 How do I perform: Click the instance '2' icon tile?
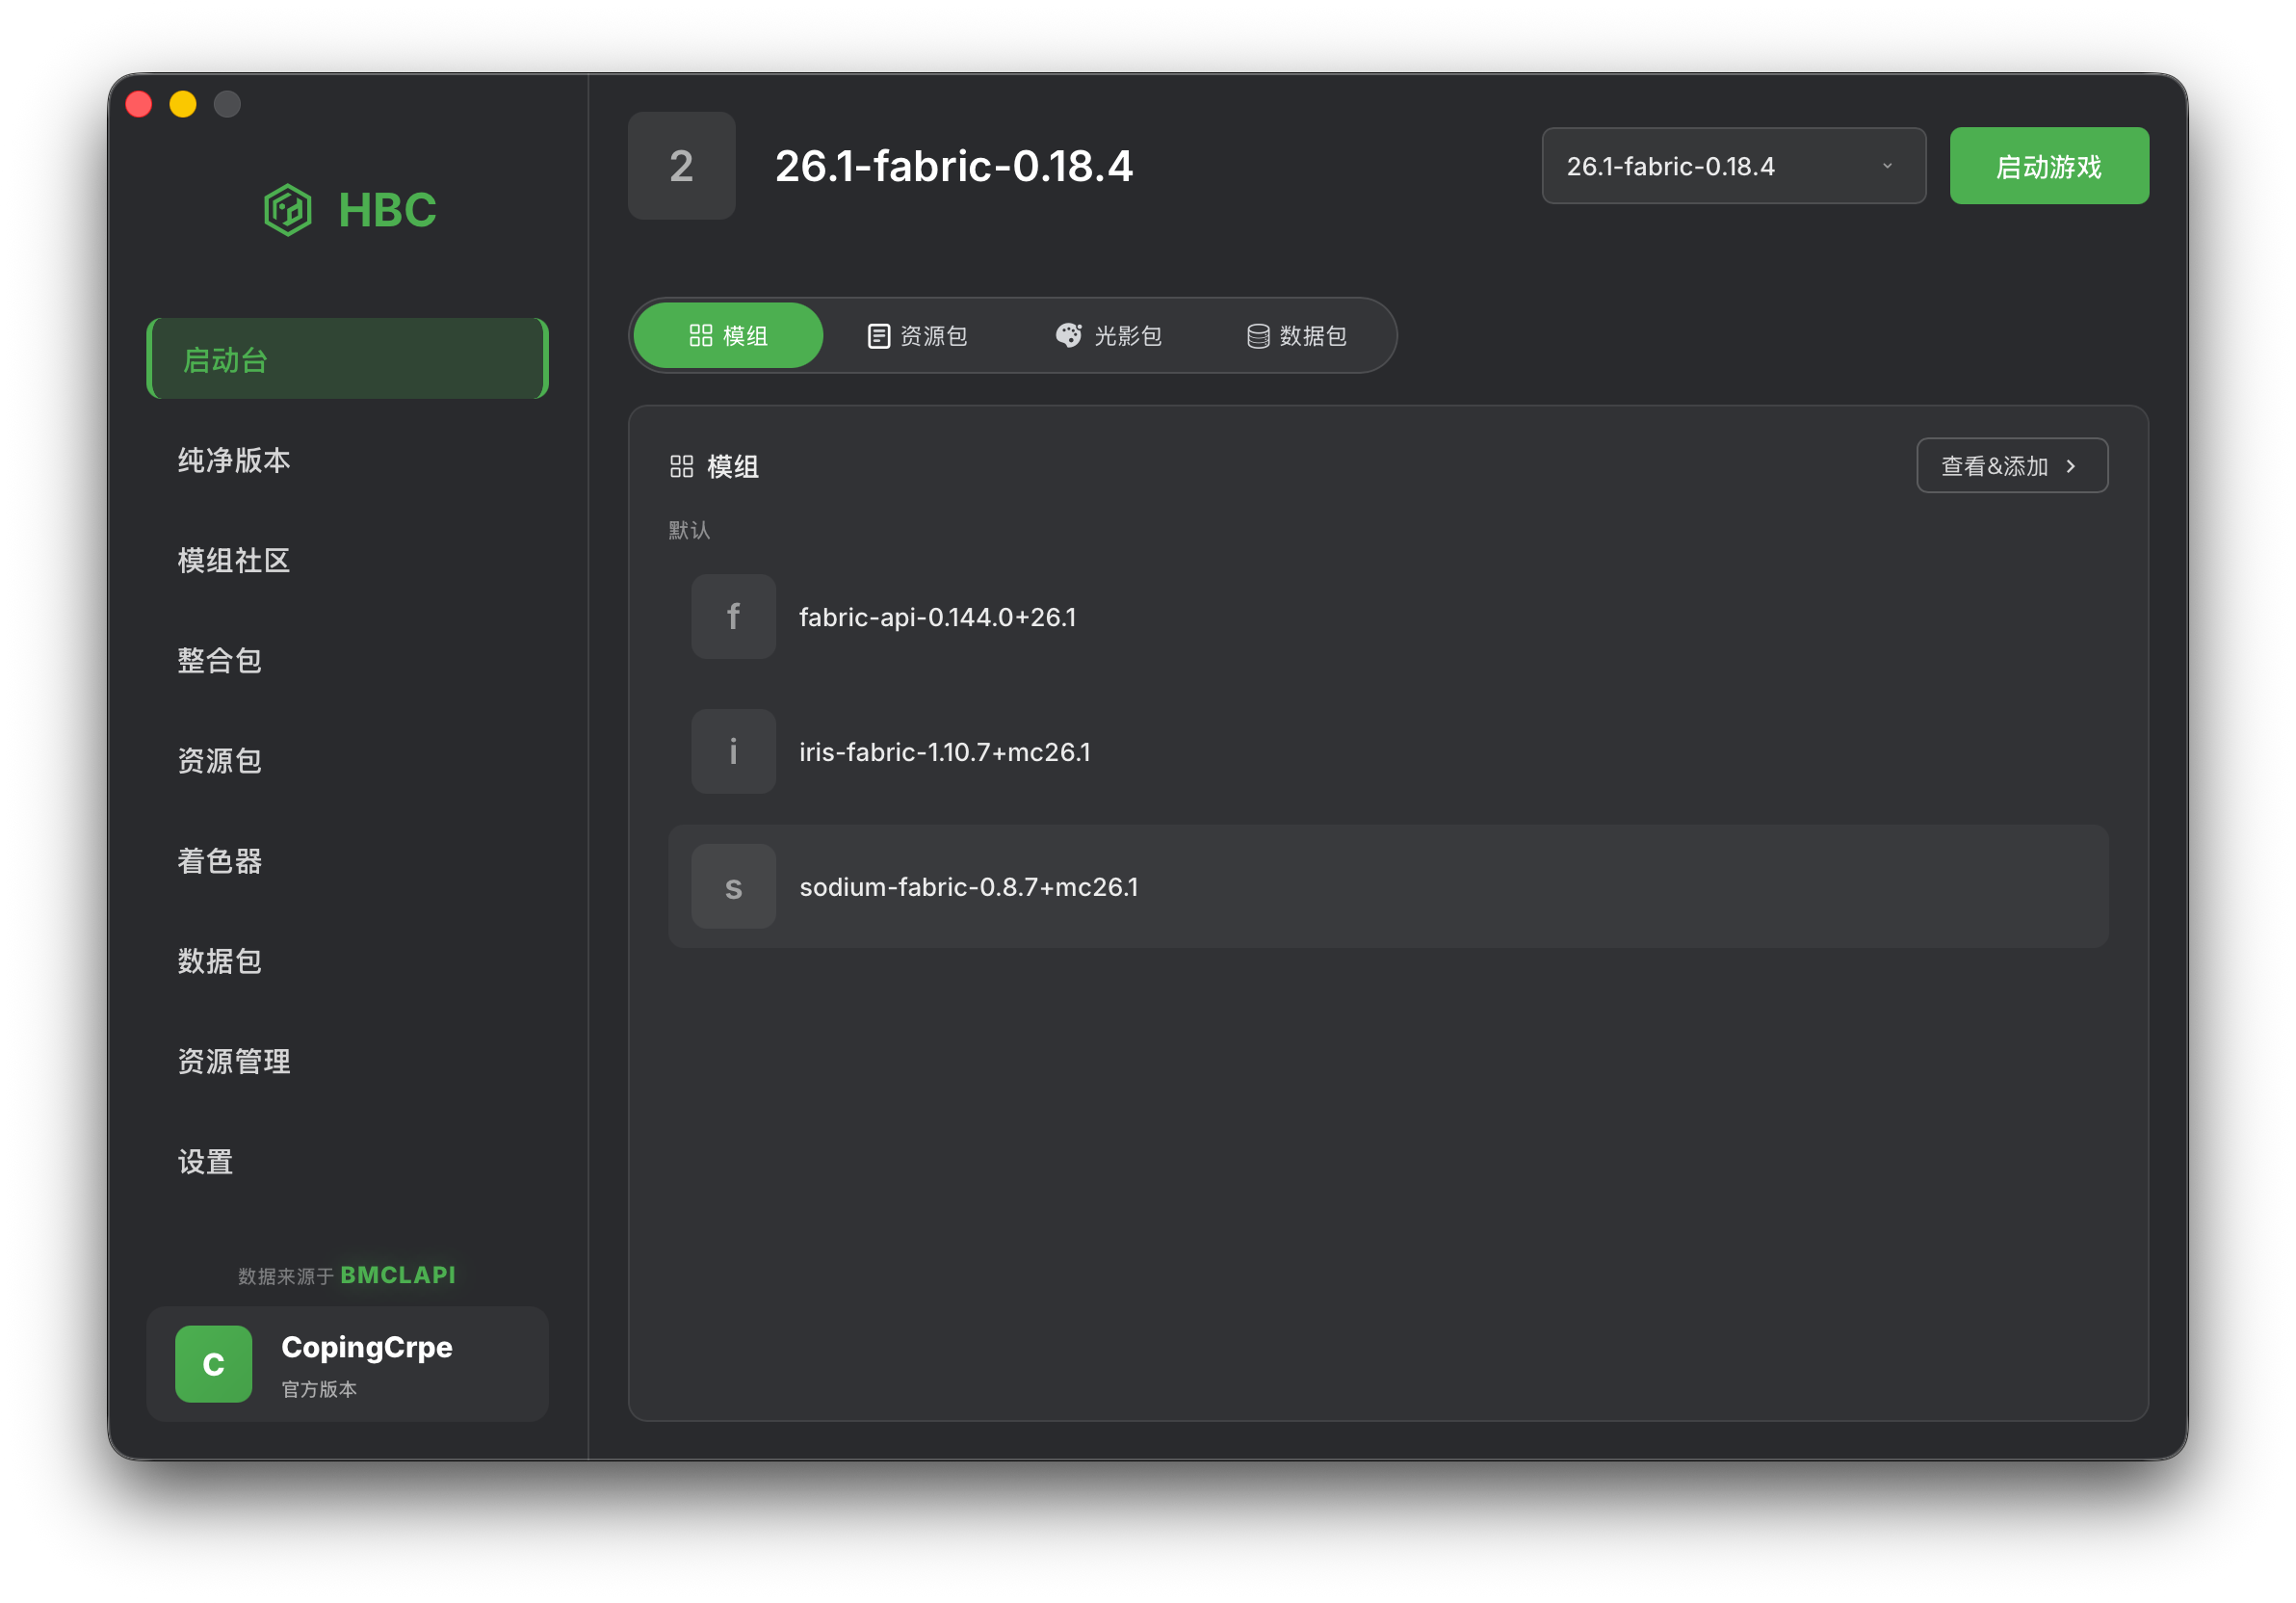(681, 166)
